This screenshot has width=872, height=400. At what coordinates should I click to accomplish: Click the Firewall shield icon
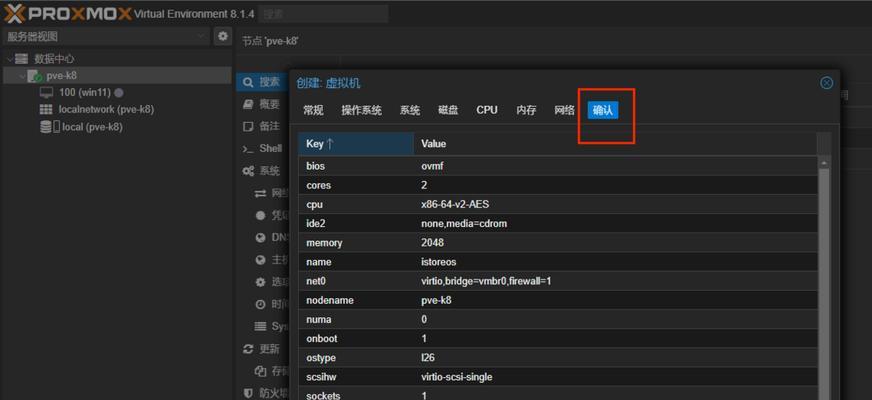[248, 393]
